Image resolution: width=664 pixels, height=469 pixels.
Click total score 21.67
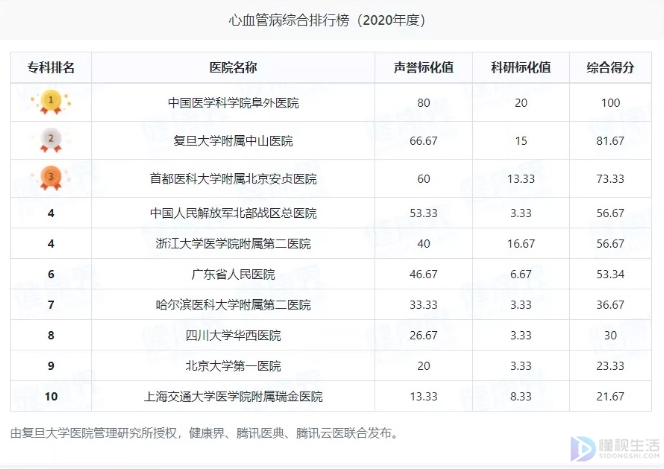[x=610, y=397]
